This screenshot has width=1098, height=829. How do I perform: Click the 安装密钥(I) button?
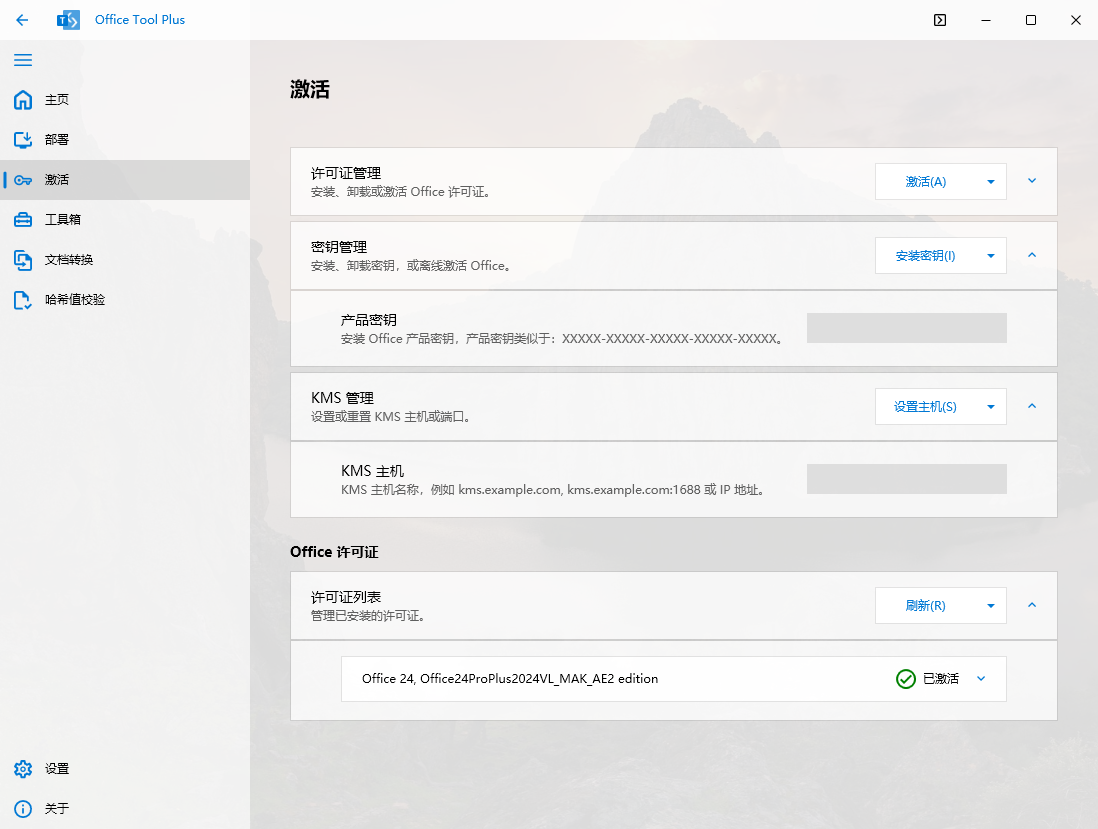click(925, 256)
